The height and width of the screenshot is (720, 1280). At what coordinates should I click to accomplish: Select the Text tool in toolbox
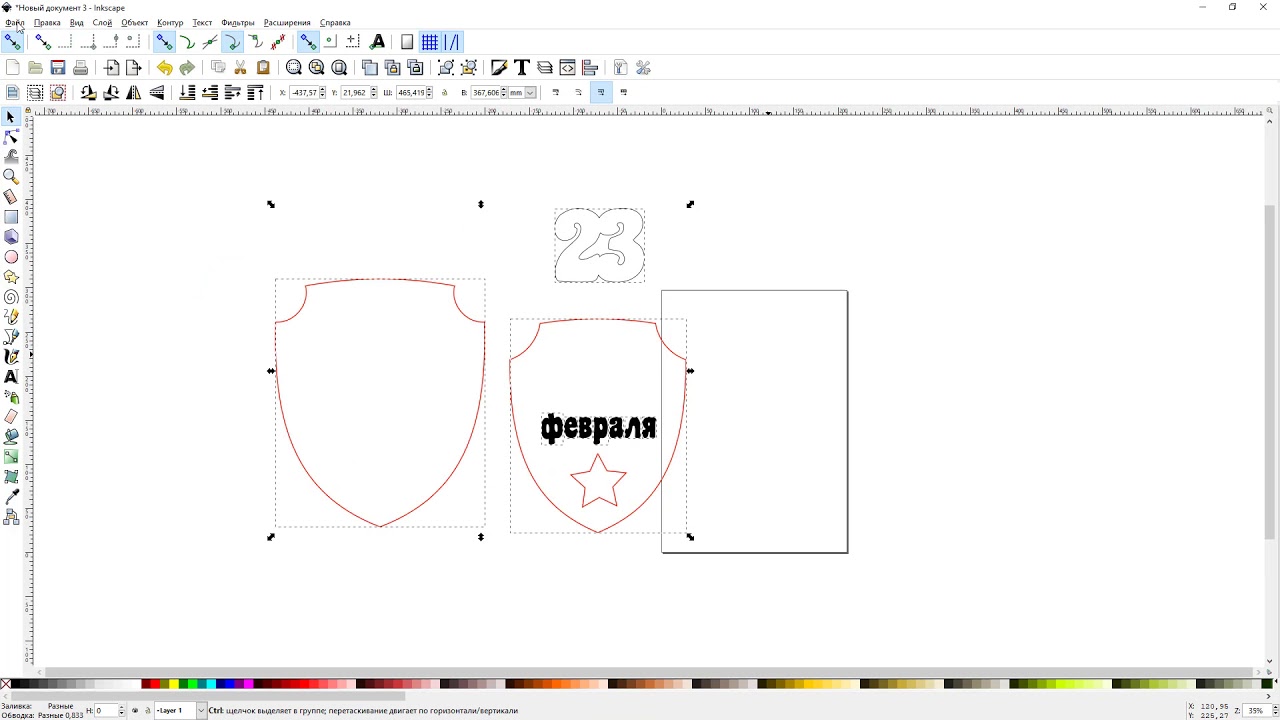[x=11, y=377]
